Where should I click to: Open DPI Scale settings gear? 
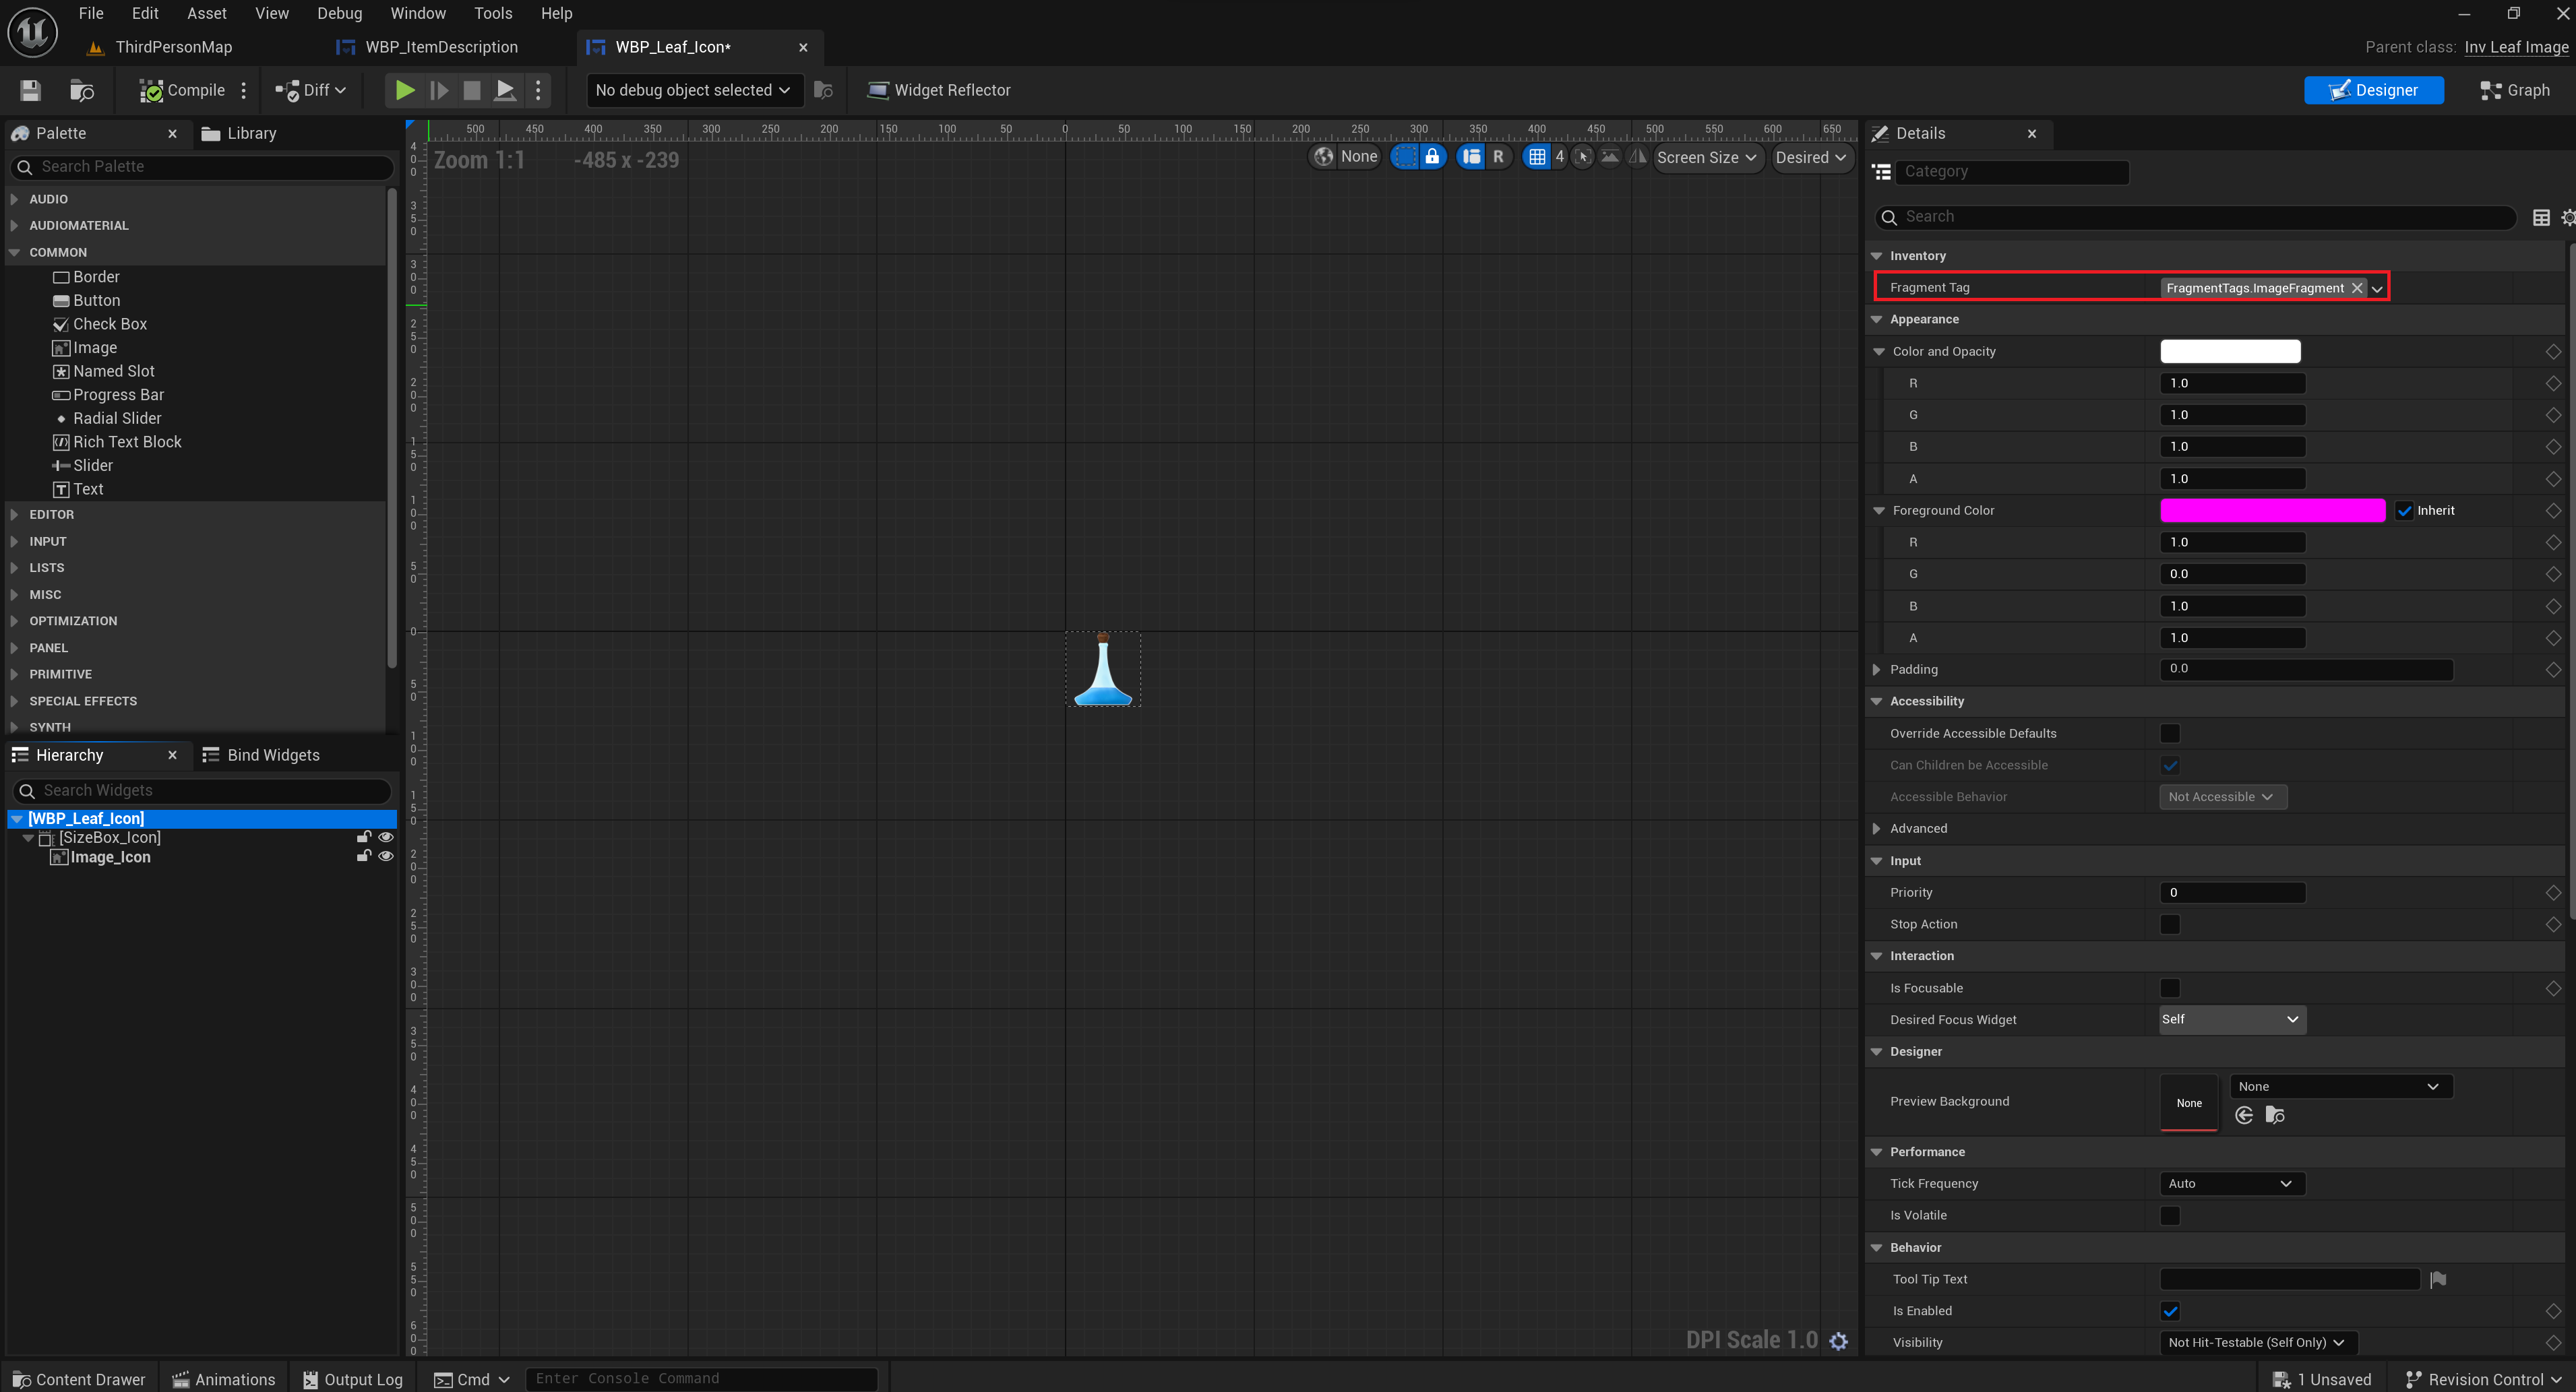tap(1838, 1341)
